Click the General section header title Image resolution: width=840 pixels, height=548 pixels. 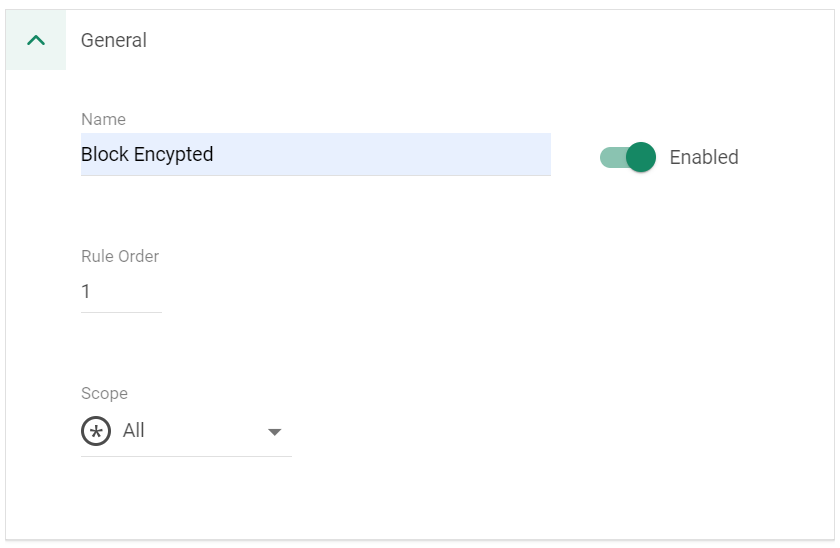(114, 40)
